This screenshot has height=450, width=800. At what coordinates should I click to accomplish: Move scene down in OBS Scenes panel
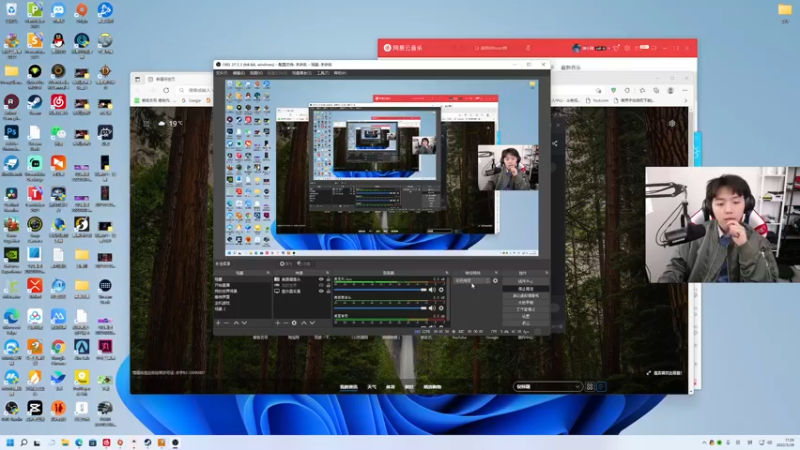[244, 323]
